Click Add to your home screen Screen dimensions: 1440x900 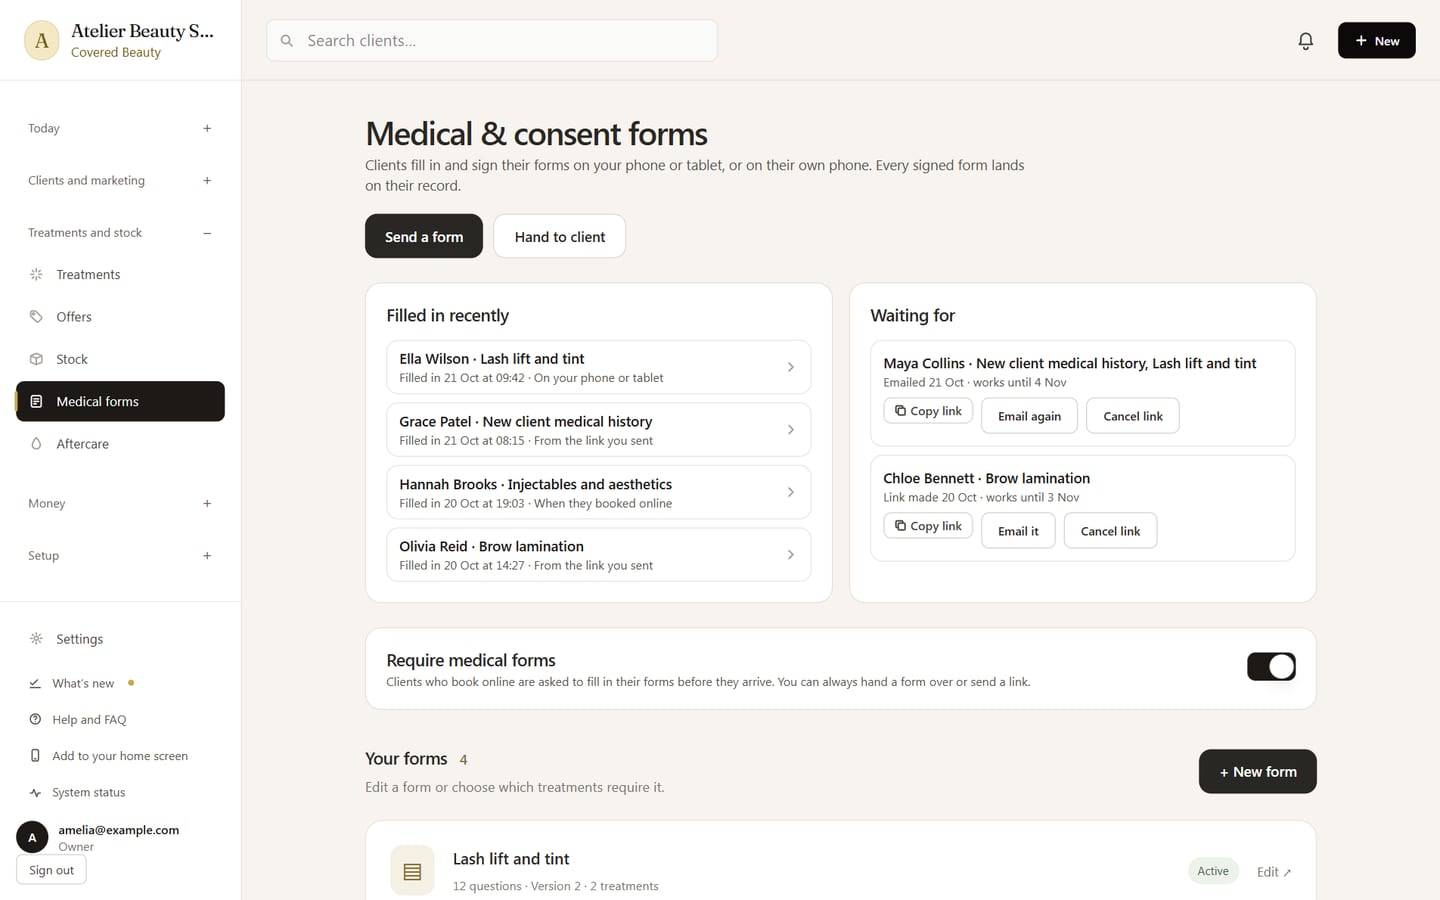click(x=120, y=756)
